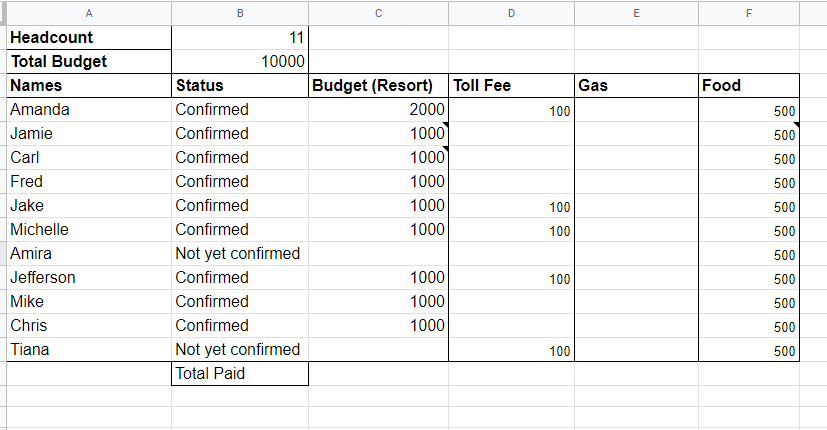Select column D header
Image resolution: width=827 pixels, height=430 pixels.
[512, 13]
